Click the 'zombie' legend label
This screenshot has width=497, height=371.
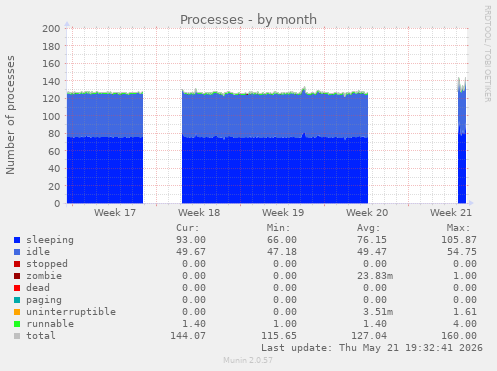[44, 276]
